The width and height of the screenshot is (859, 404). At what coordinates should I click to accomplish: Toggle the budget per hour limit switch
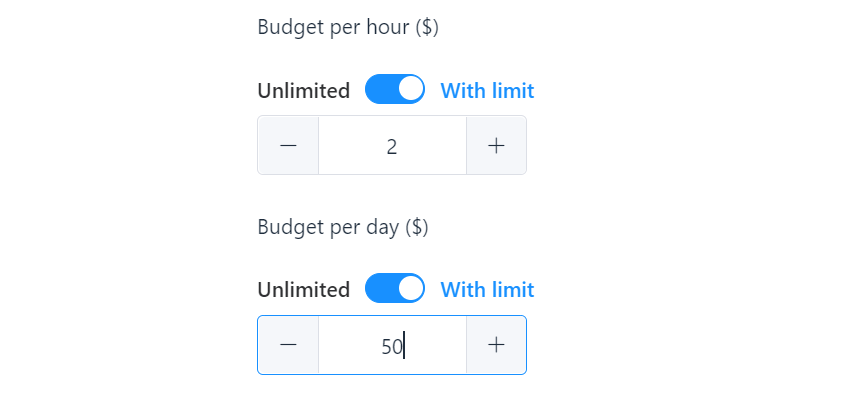[395, 90]
